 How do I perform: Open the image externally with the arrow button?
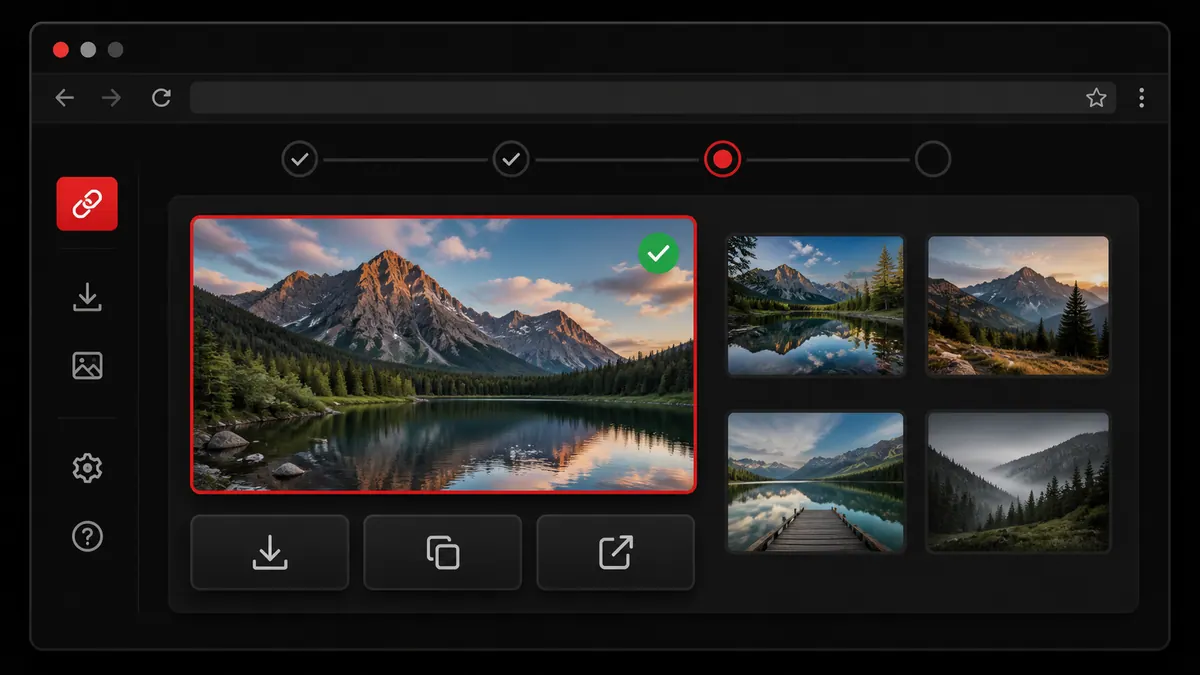616,552
